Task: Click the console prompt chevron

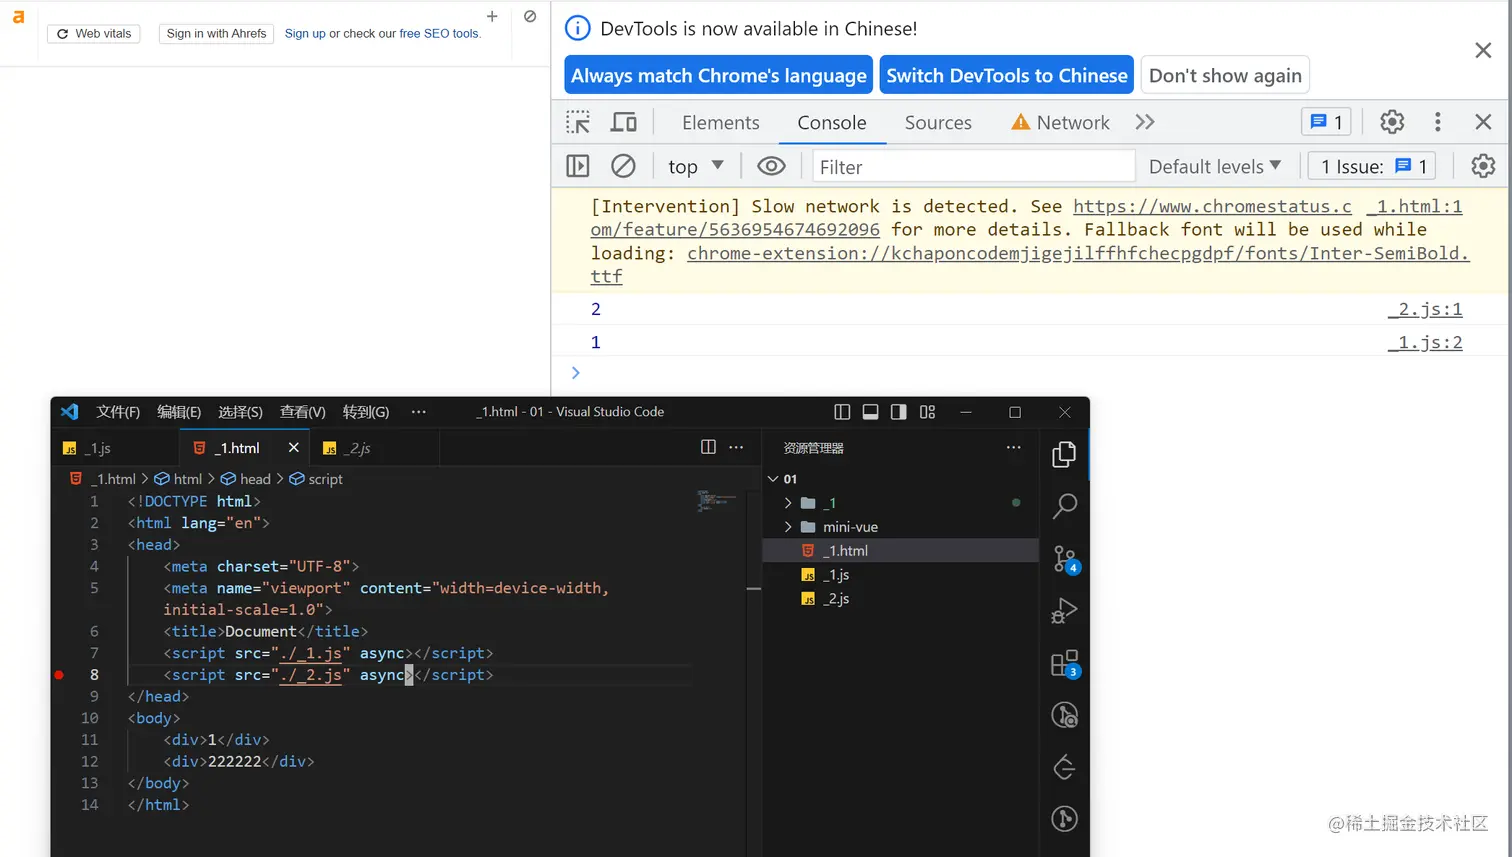Action: point(575,373)
